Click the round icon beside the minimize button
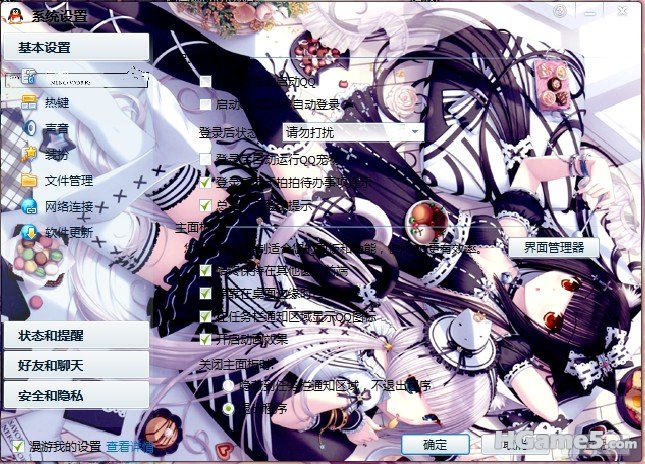The image size is (645, 464). point(560,11)
